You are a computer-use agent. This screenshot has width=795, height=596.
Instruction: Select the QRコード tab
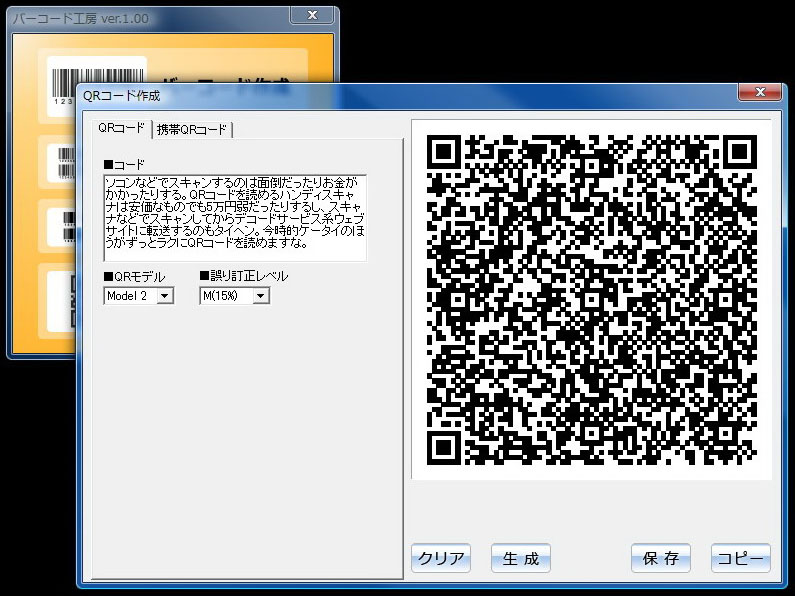click(122, 128)
